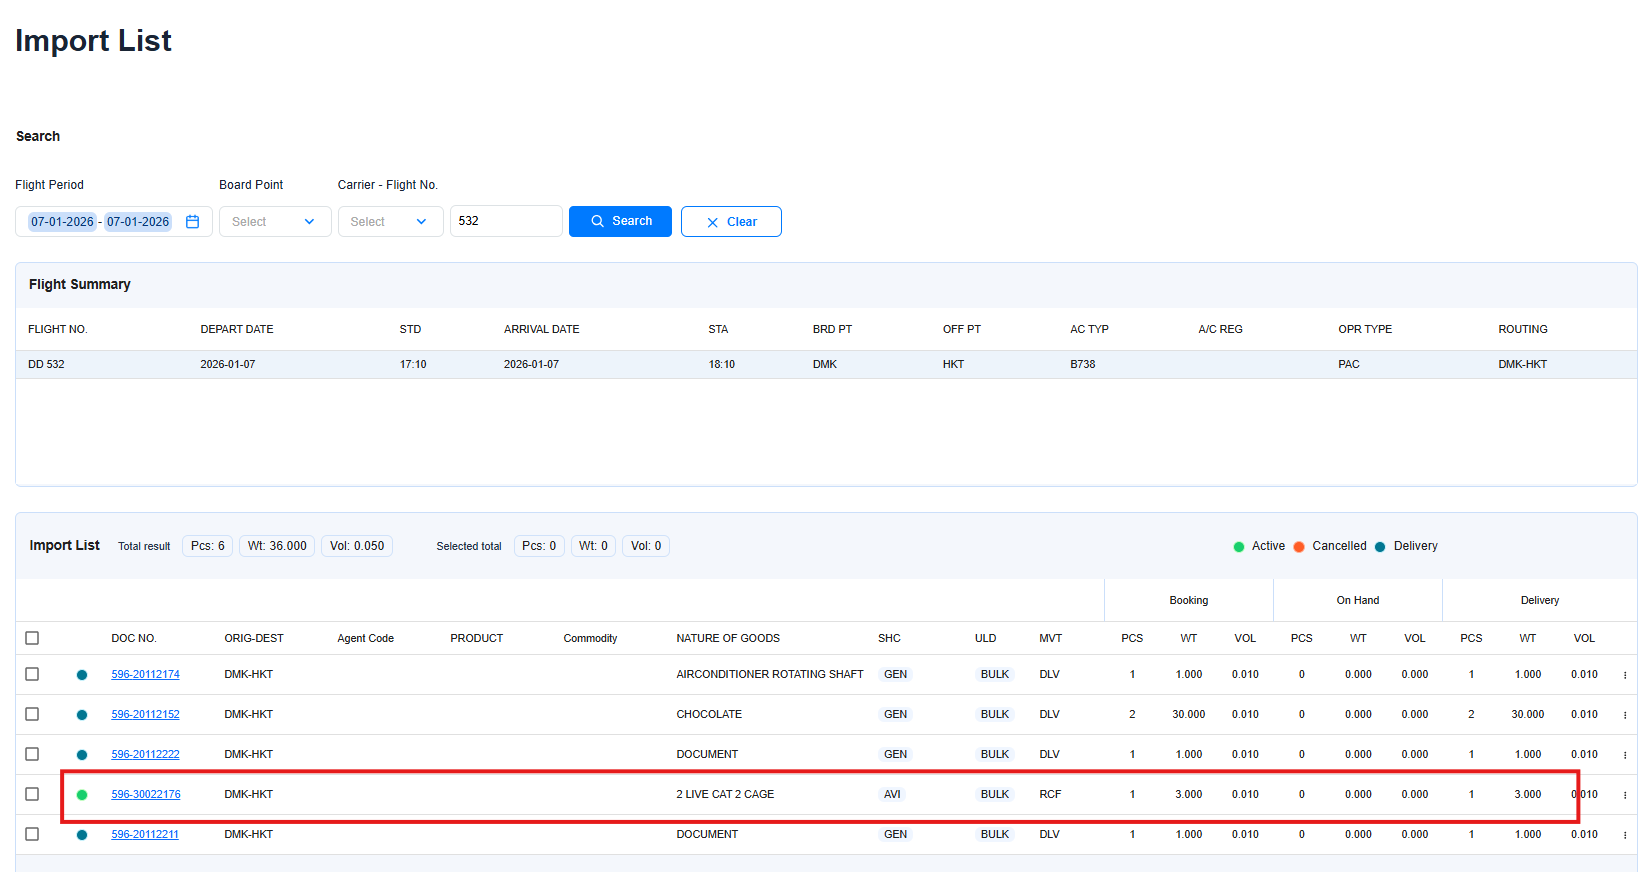This screenshot has height=872, width=1642.
Task: Click delivery status dot for 596-20112174
Action: [x=82, y=675]
